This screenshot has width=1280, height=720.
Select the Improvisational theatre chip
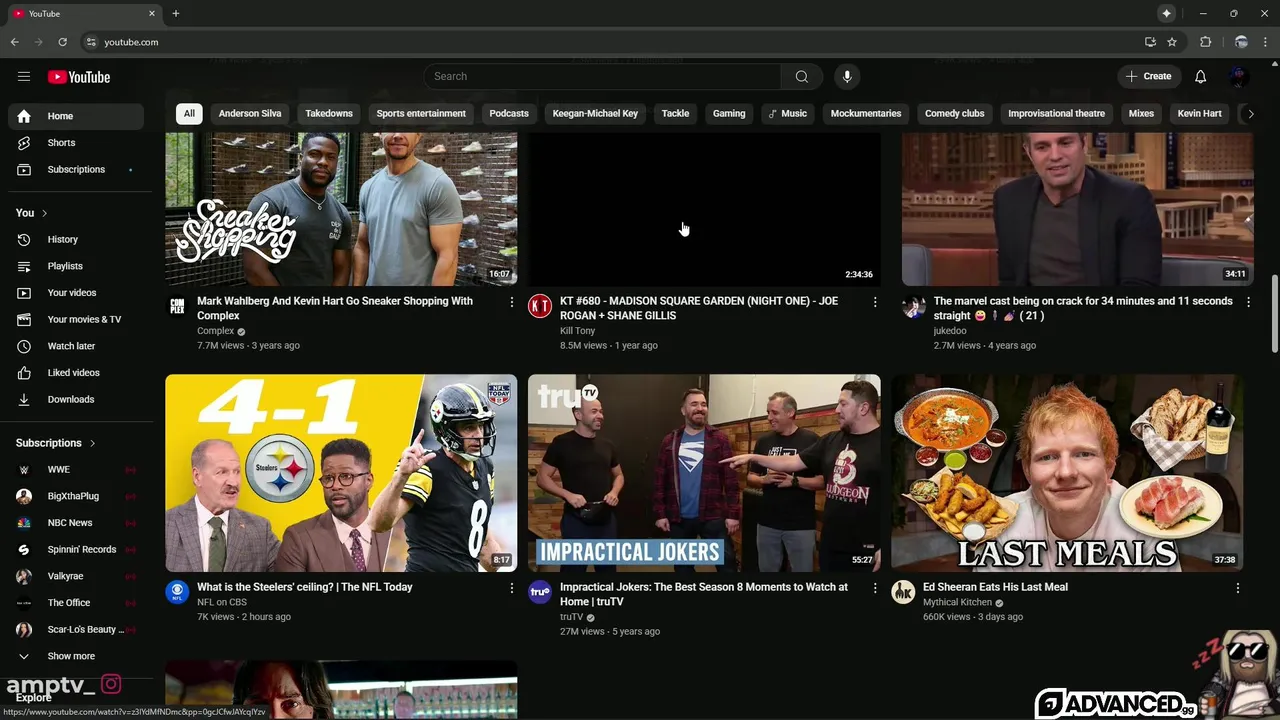[1056, 114]
